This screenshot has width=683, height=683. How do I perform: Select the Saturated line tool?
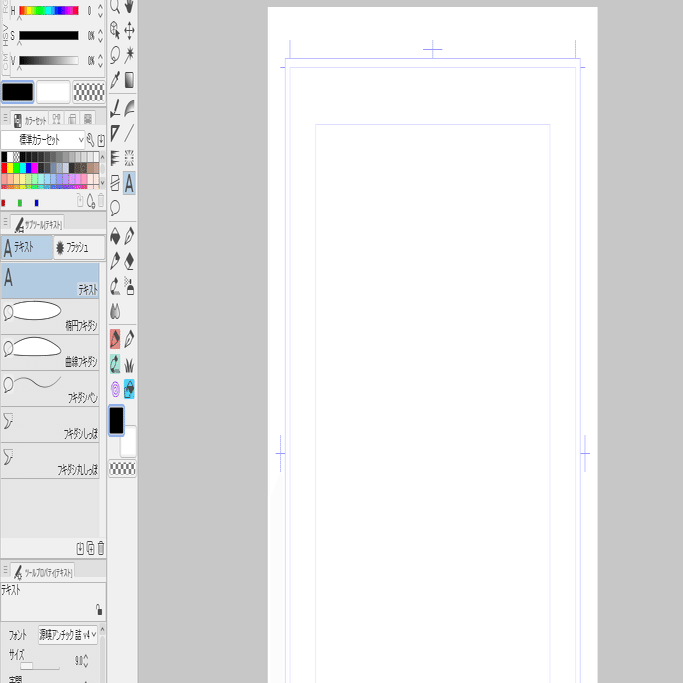tap(129, 158)
